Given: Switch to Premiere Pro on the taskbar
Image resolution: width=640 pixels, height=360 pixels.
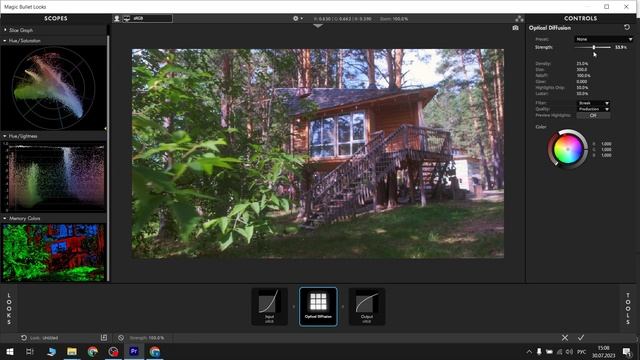Looking at the screenshot, I should point(134,351).
